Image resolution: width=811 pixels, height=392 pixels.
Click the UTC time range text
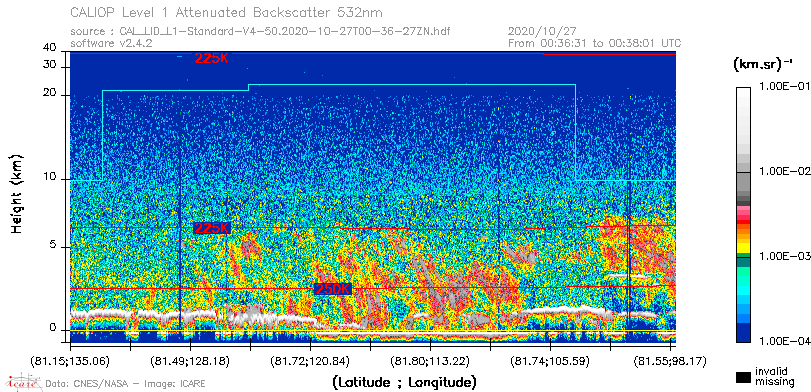click(595, 43)
